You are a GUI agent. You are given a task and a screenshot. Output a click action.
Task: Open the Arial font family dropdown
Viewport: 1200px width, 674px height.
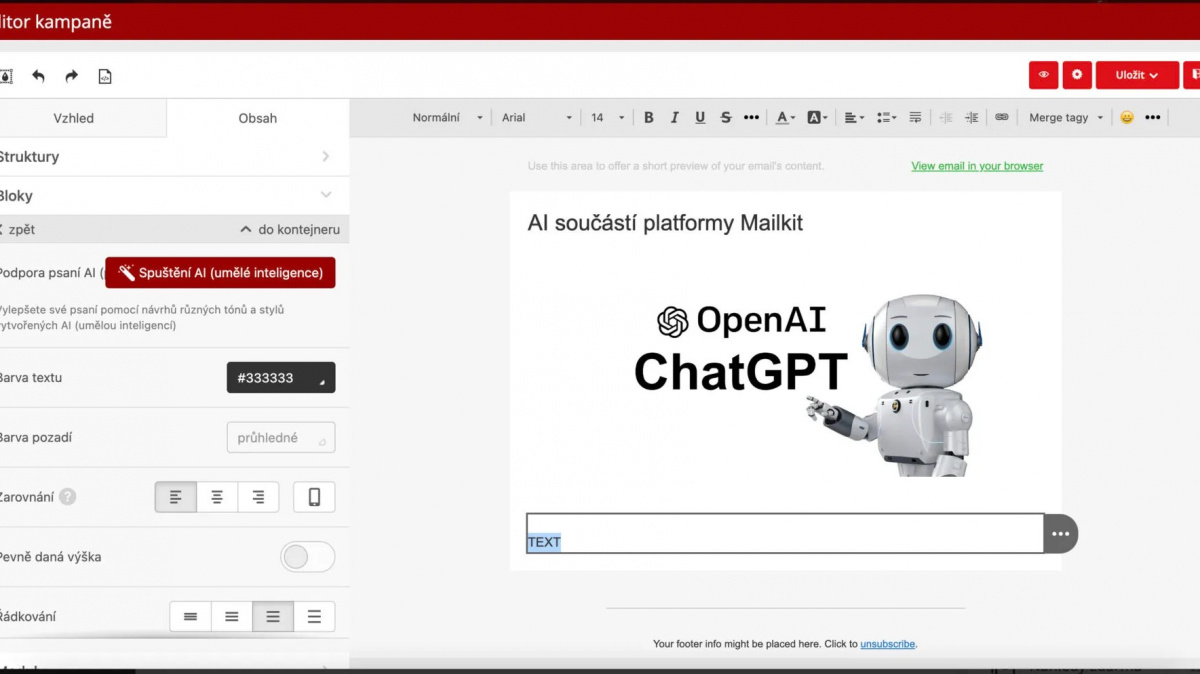point(537,117)
